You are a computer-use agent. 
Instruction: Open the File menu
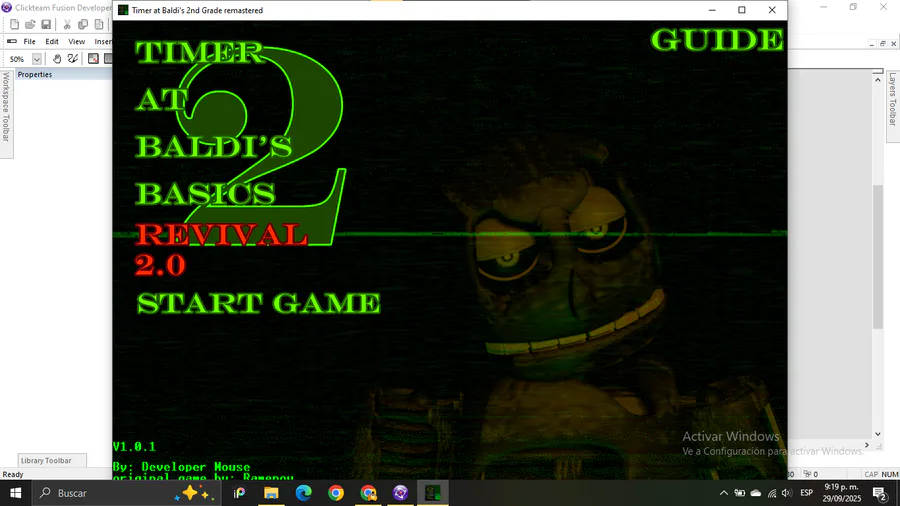pyautogui.click(x=29, y=41)
